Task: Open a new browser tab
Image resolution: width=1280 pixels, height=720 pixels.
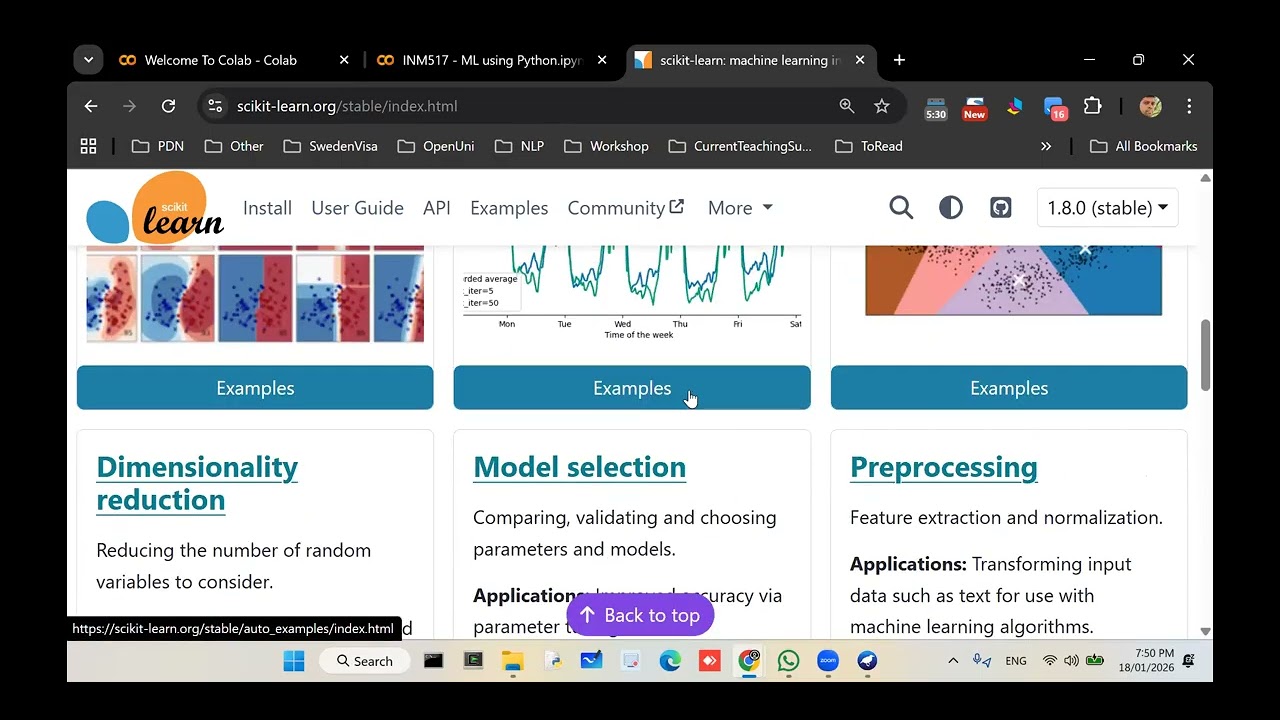Action: 899,60
